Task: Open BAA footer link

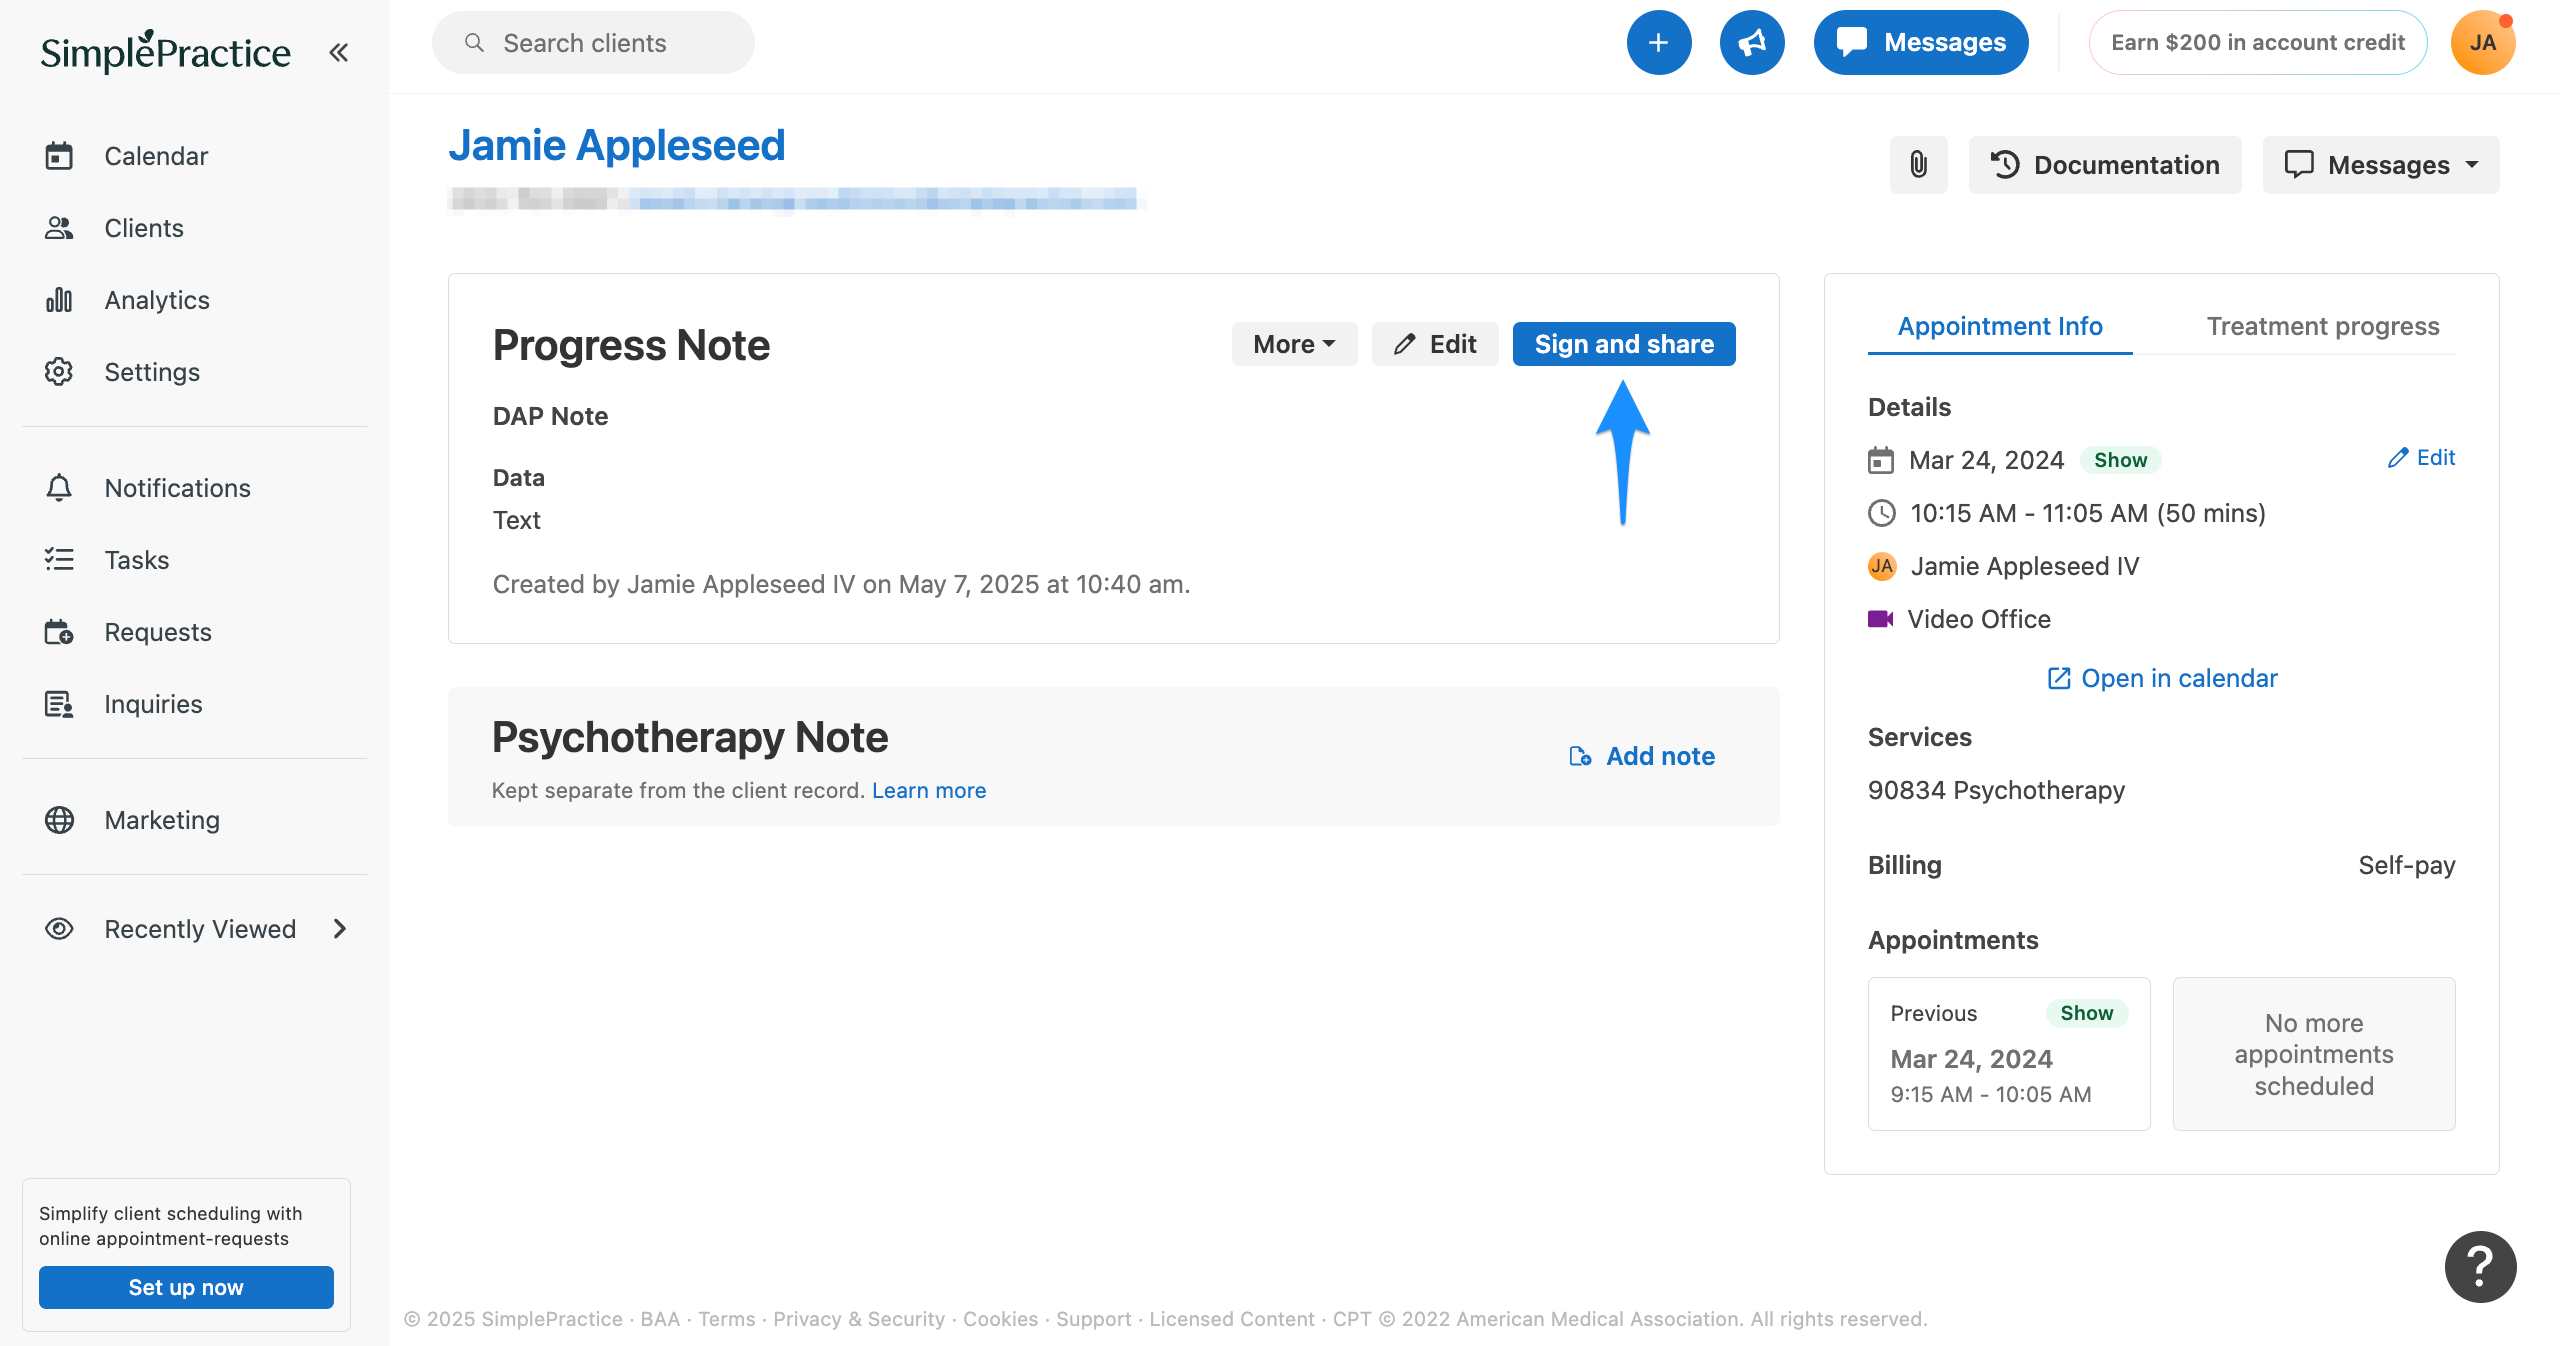Action: pos(660,1319)
